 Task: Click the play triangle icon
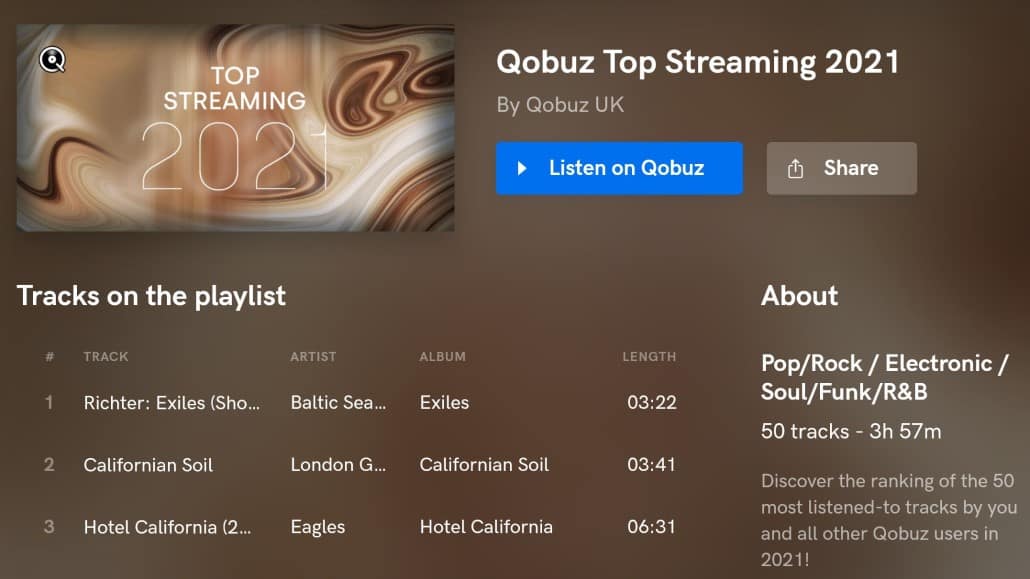pyautogui.click(x=522, y=168)
